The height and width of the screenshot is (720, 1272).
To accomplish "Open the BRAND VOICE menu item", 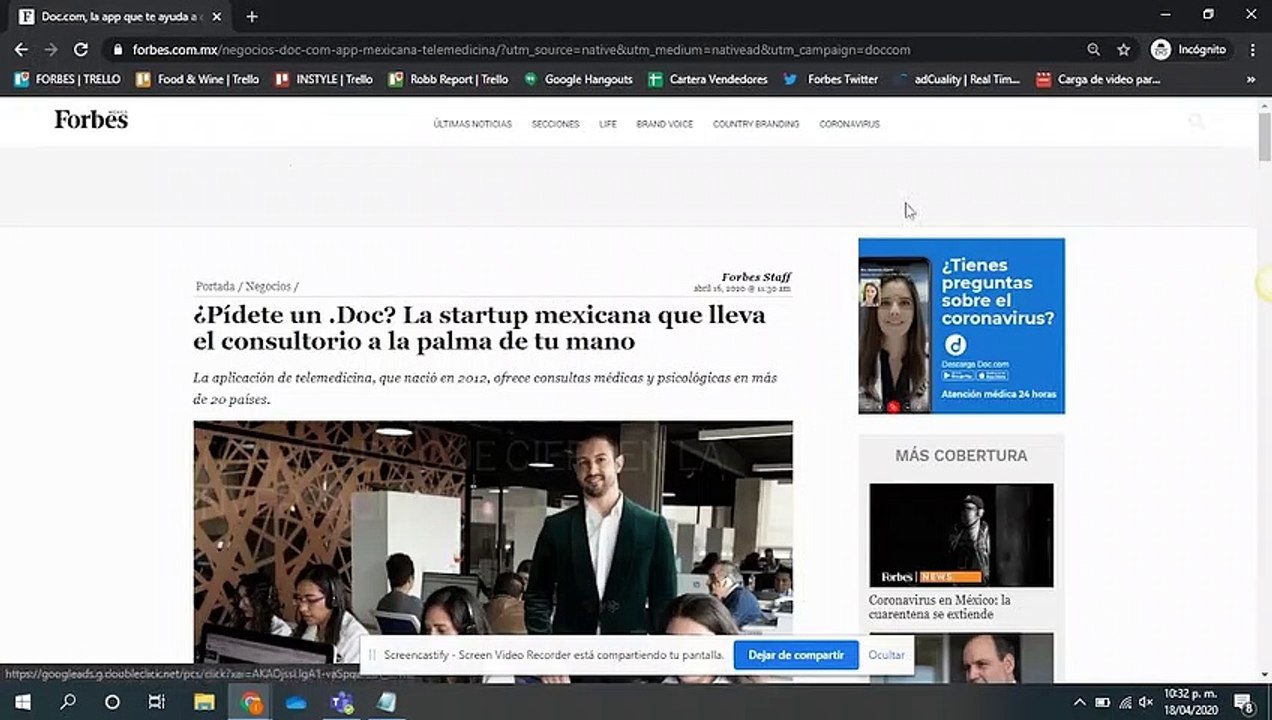I will pyautogui.click(x=664, y=124).
